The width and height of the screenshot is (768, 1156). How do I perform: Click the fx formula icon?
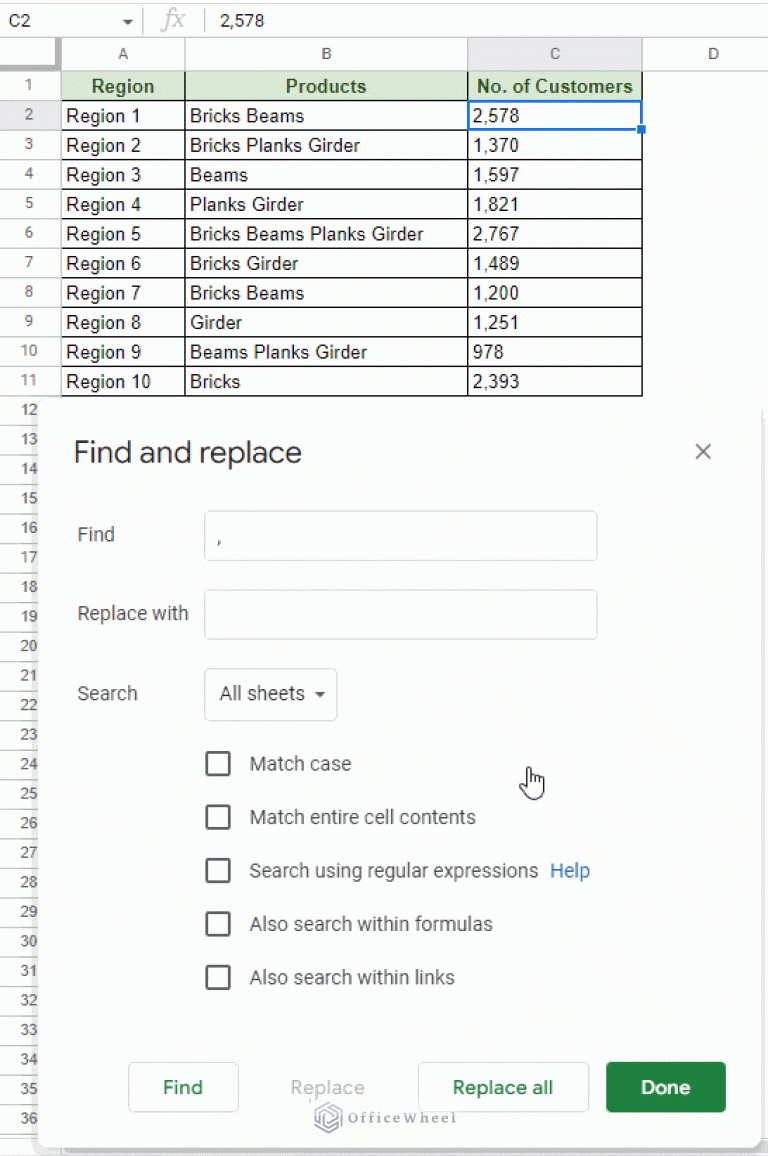(175, 20)
